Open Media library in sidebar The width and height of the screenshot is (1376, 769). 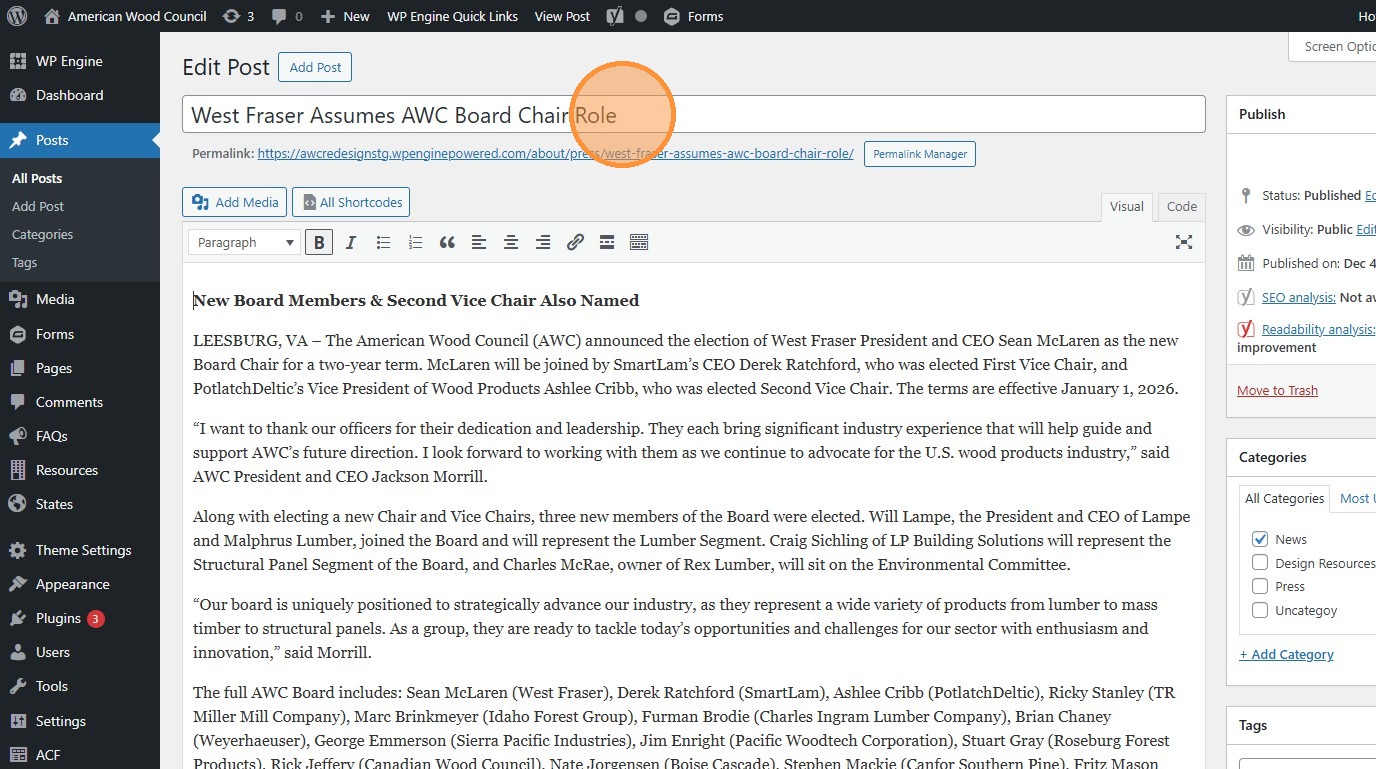pos(80,299)
